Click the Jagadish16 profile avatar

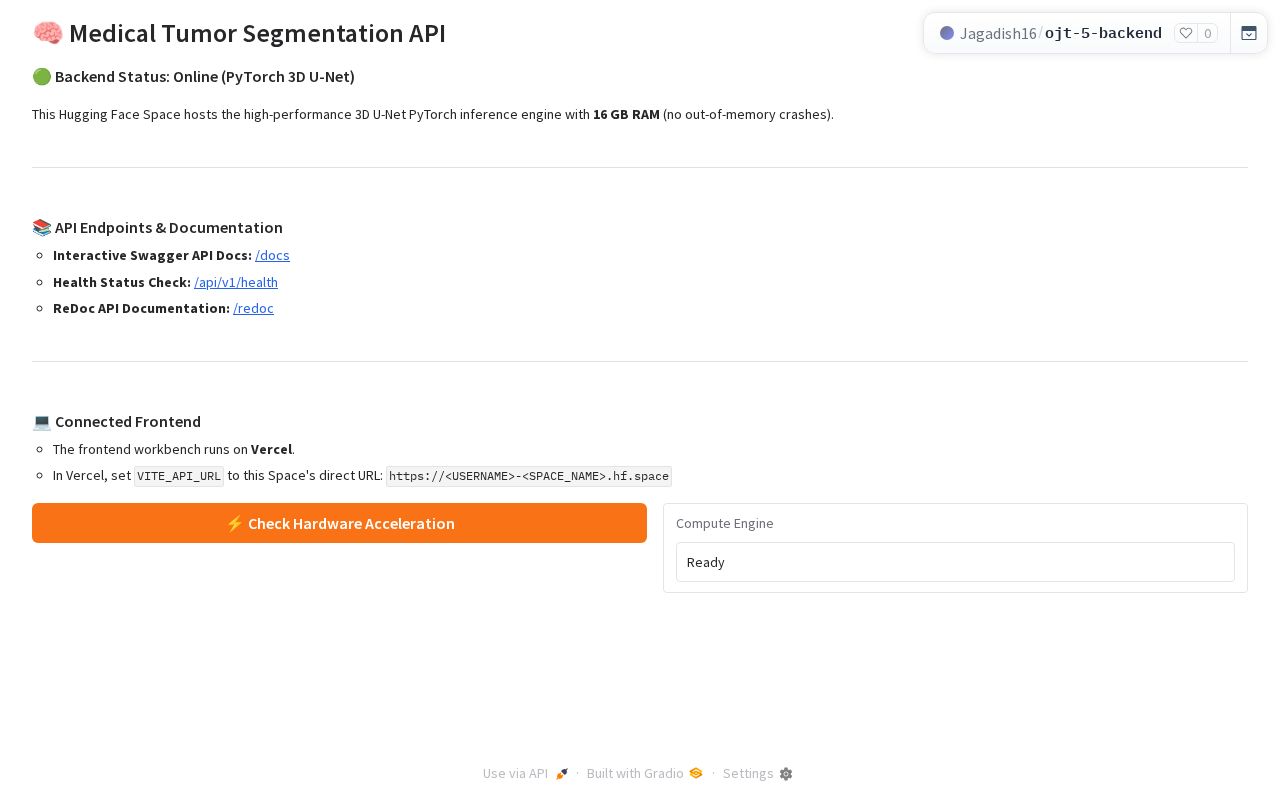(x=947, y=33)
